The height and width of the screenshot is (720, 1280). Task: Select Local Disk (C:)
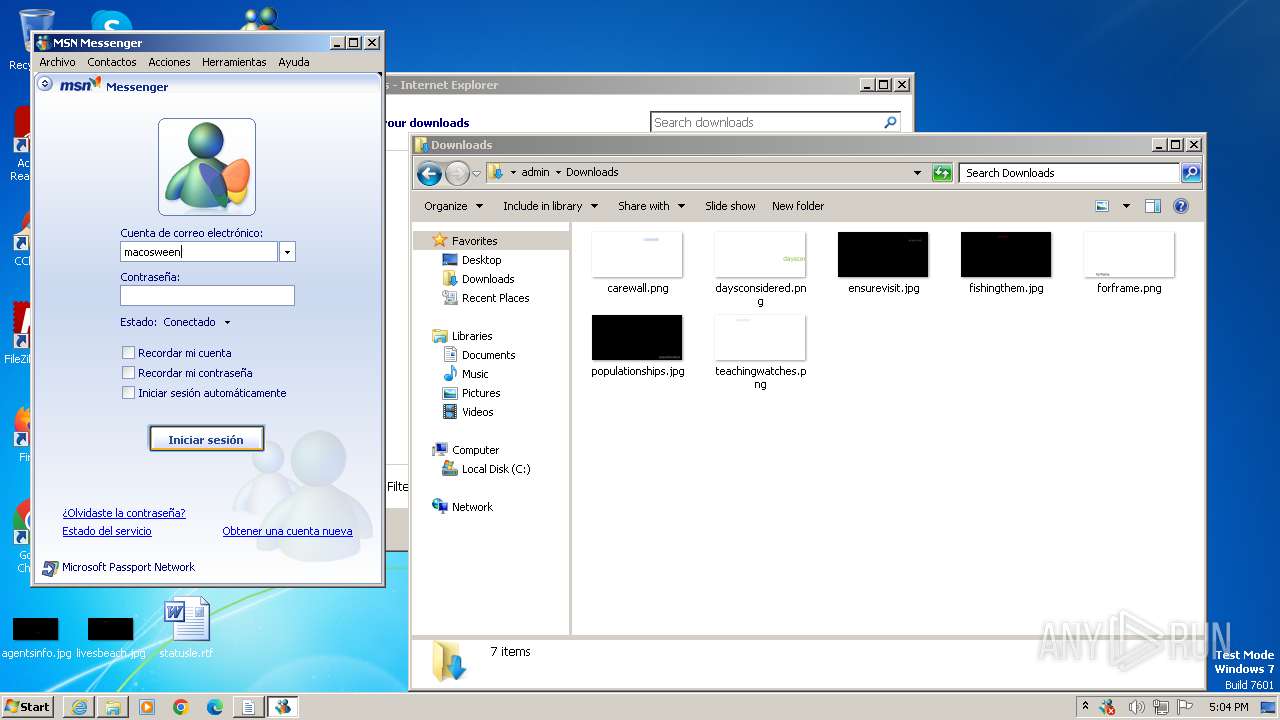(486, 469)
